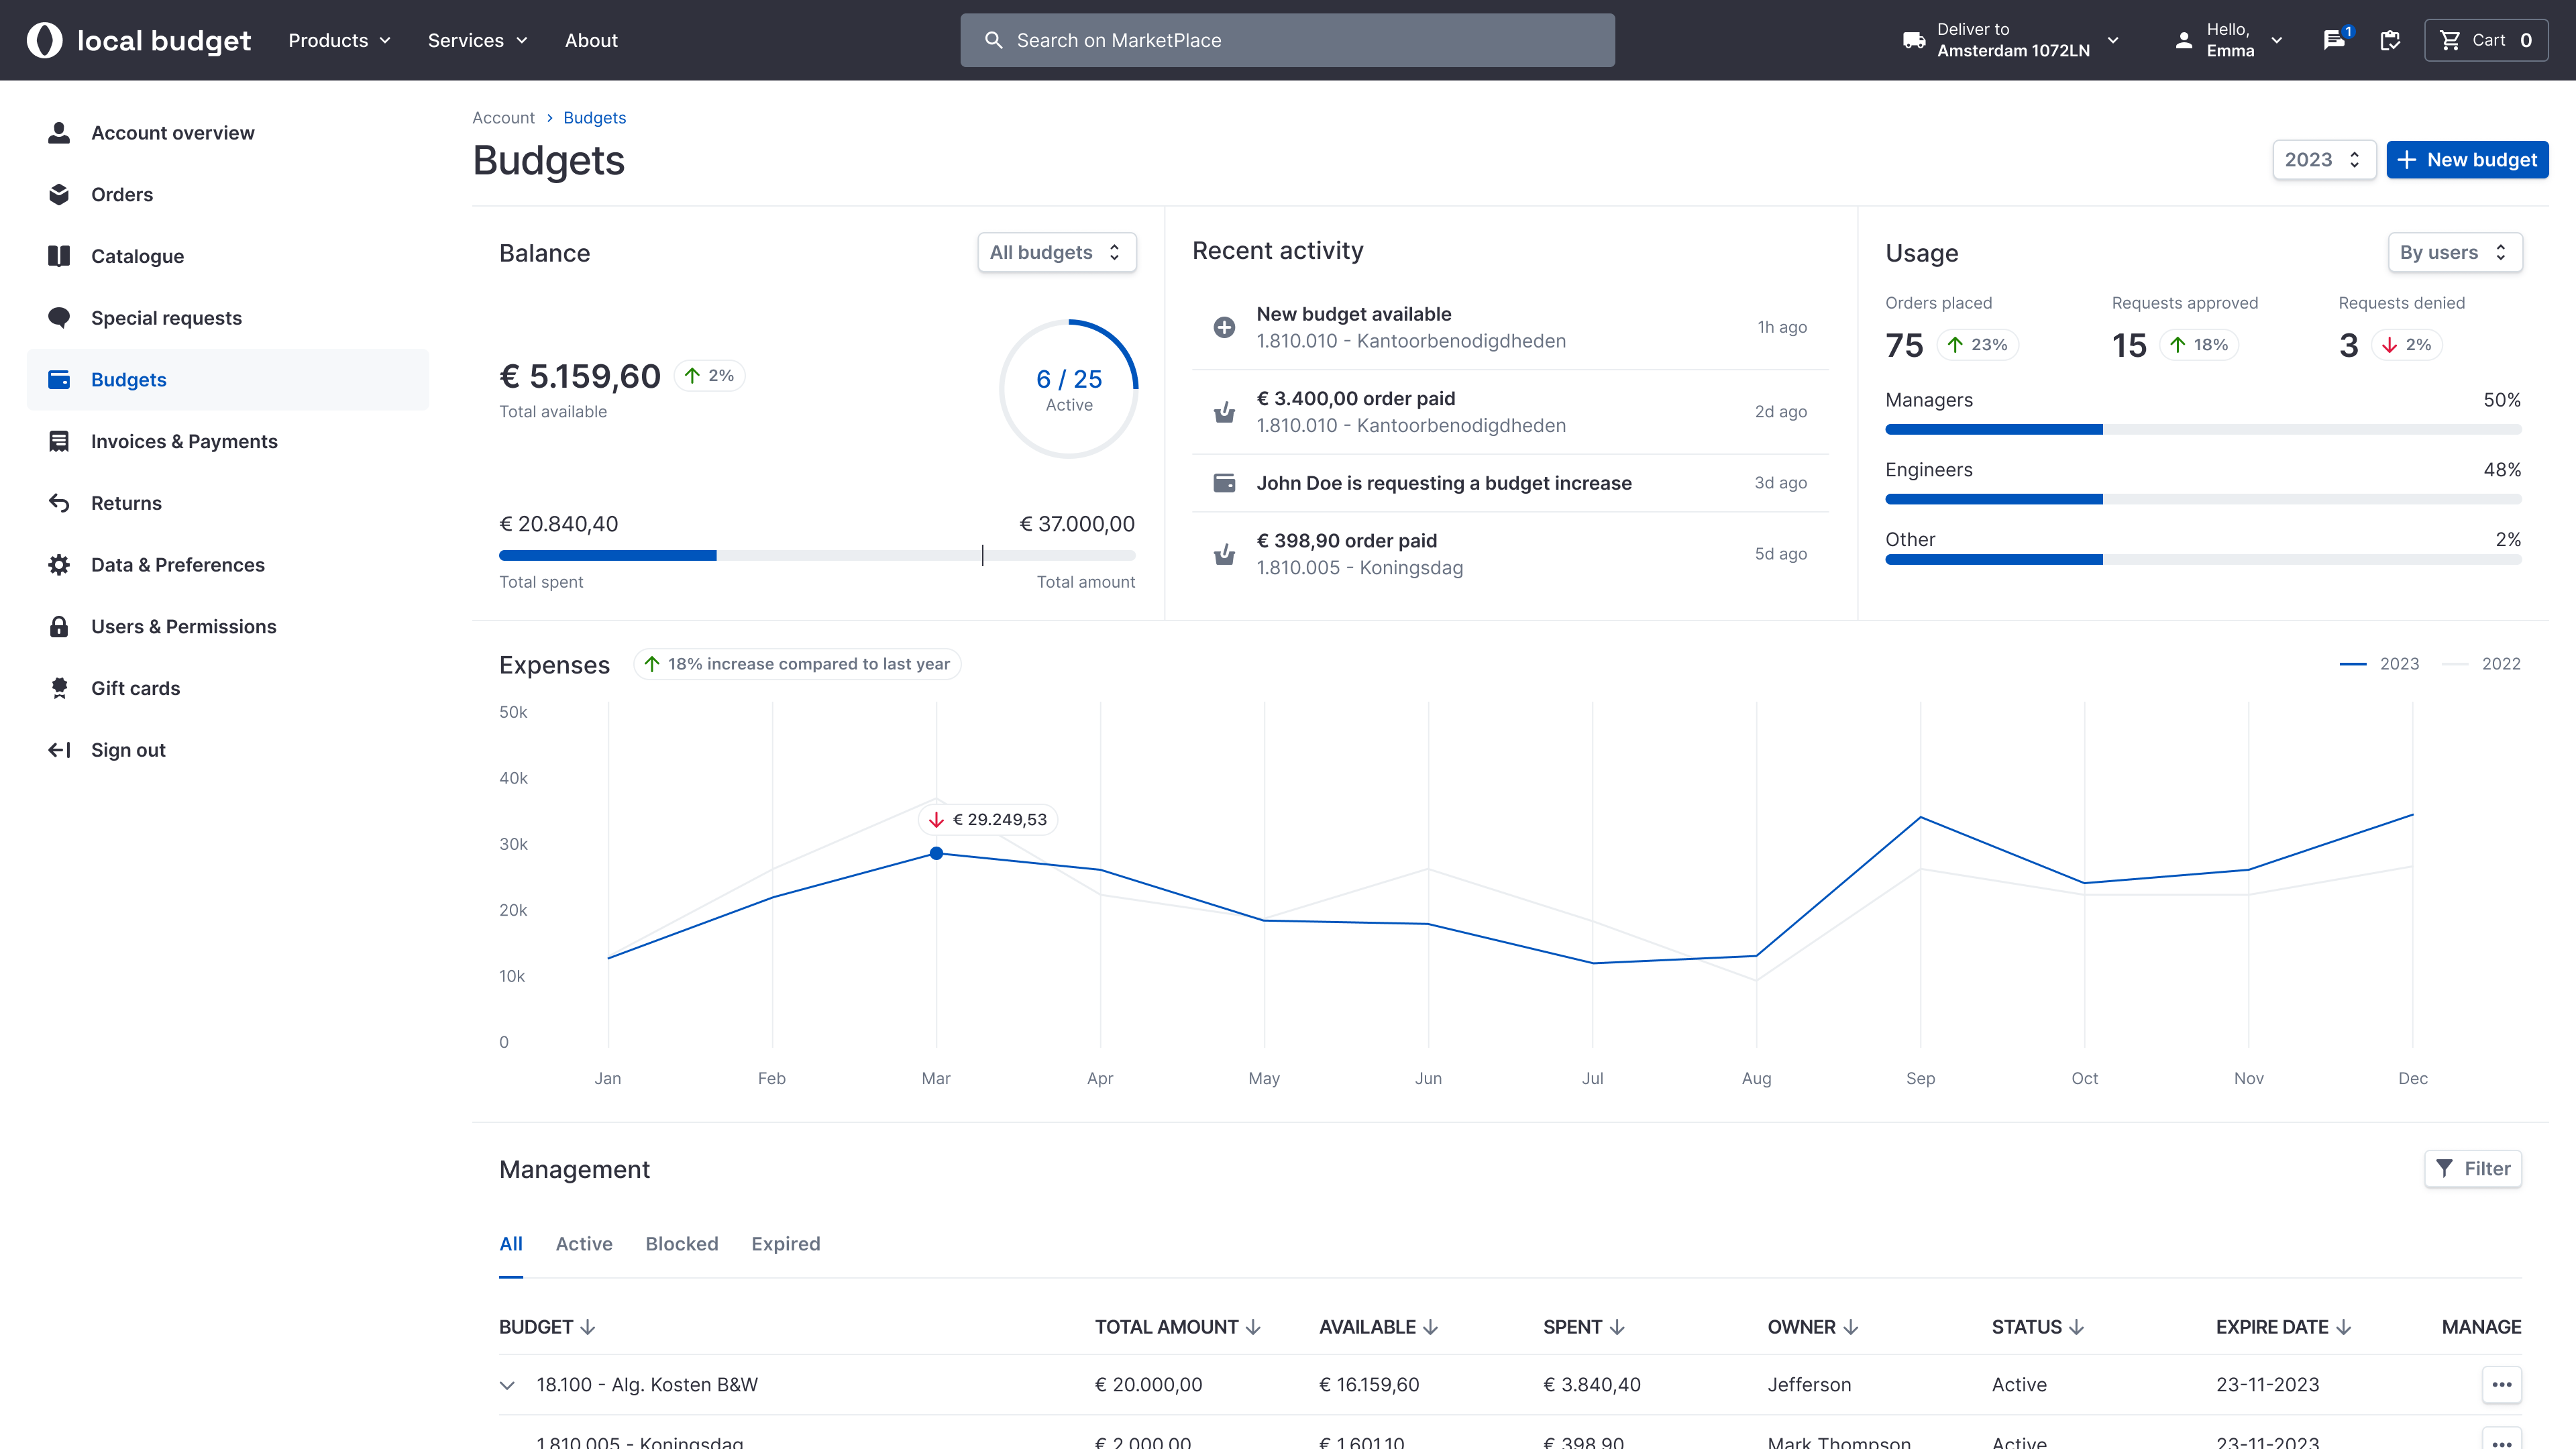Open the Products menu
Image resolution: width=2576 pixels, height=1449 pixels.
(x=339, y=40)
